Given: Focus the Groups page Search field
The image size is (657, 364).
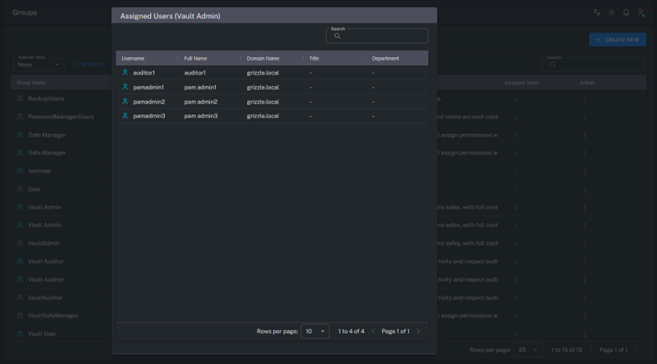Looking at the screenshot, I should pos(593,65).
